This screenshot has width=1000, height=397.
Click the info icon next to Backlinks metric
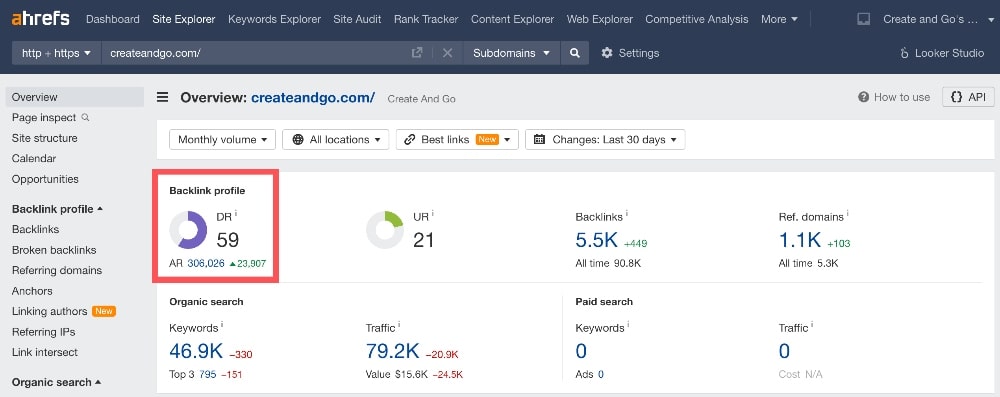(x=627, y=213)
